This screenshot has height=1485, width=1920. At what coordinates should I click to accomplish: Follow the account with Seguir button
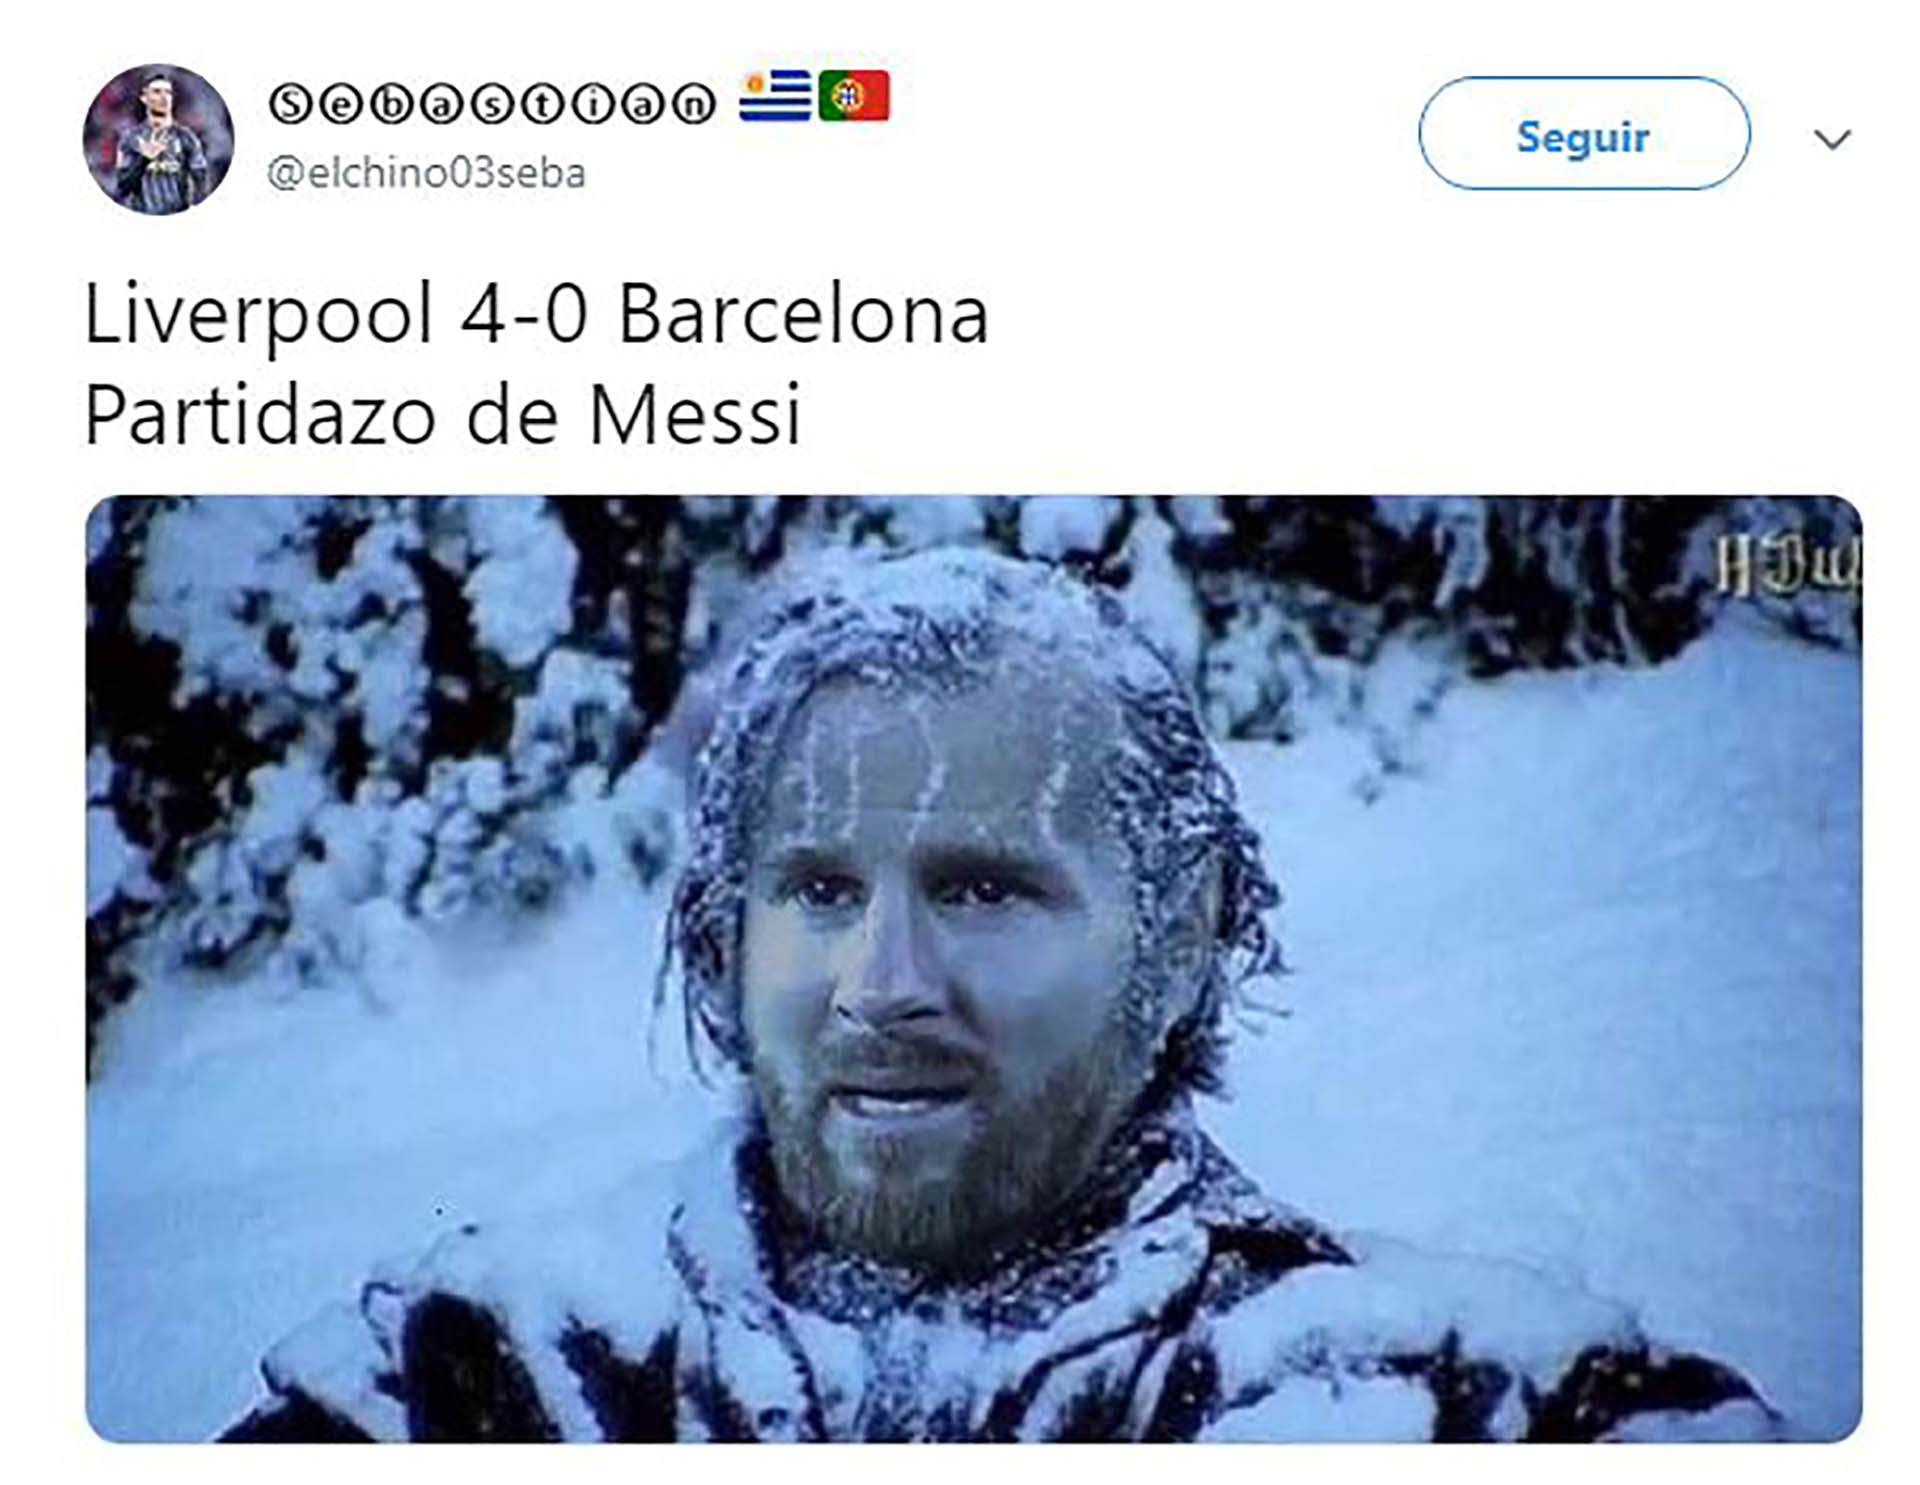tap(1584, 133)
